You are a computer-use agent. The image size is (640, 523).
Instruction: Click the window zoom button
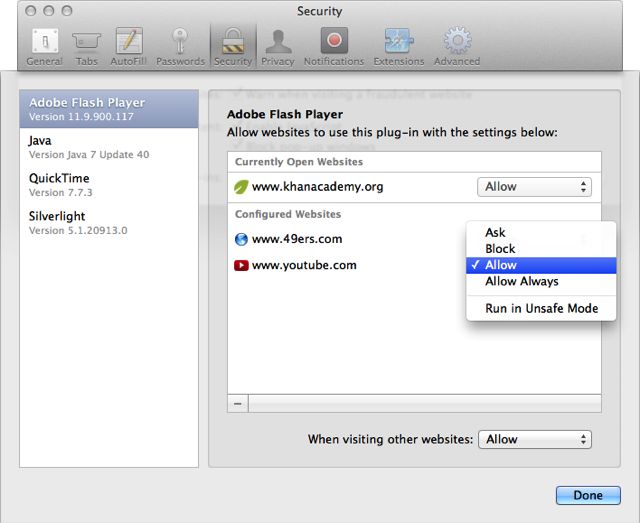pos(67,11)
